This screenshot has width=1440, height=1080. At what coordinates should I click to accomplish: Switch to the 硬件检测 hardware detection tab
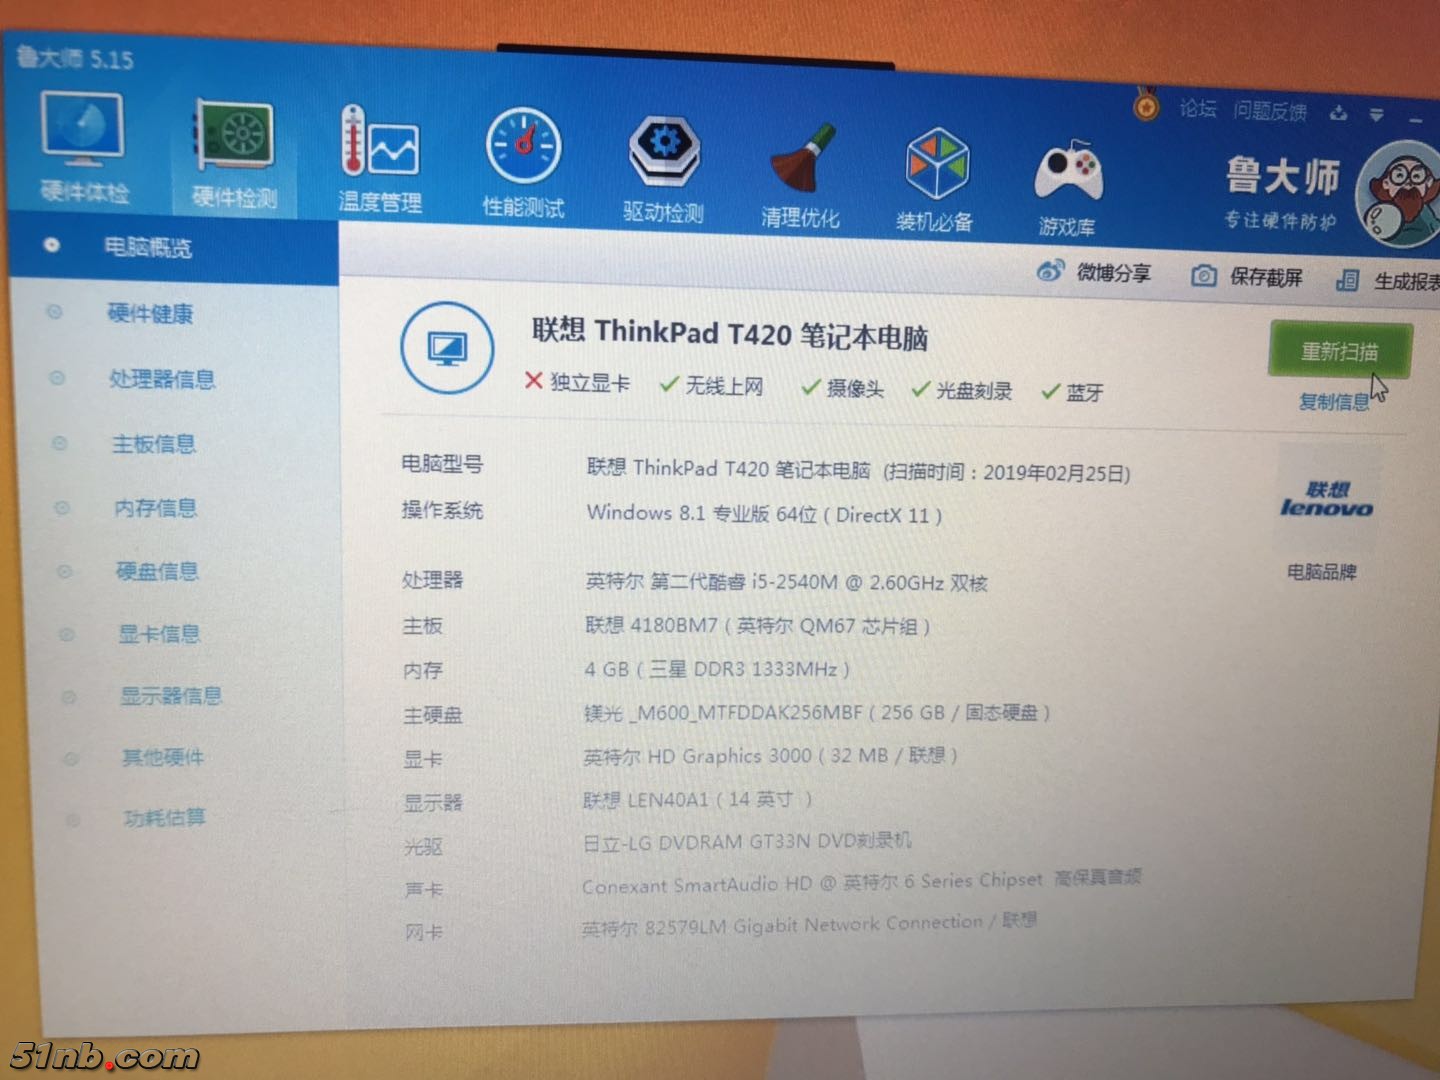coord(234,153)
